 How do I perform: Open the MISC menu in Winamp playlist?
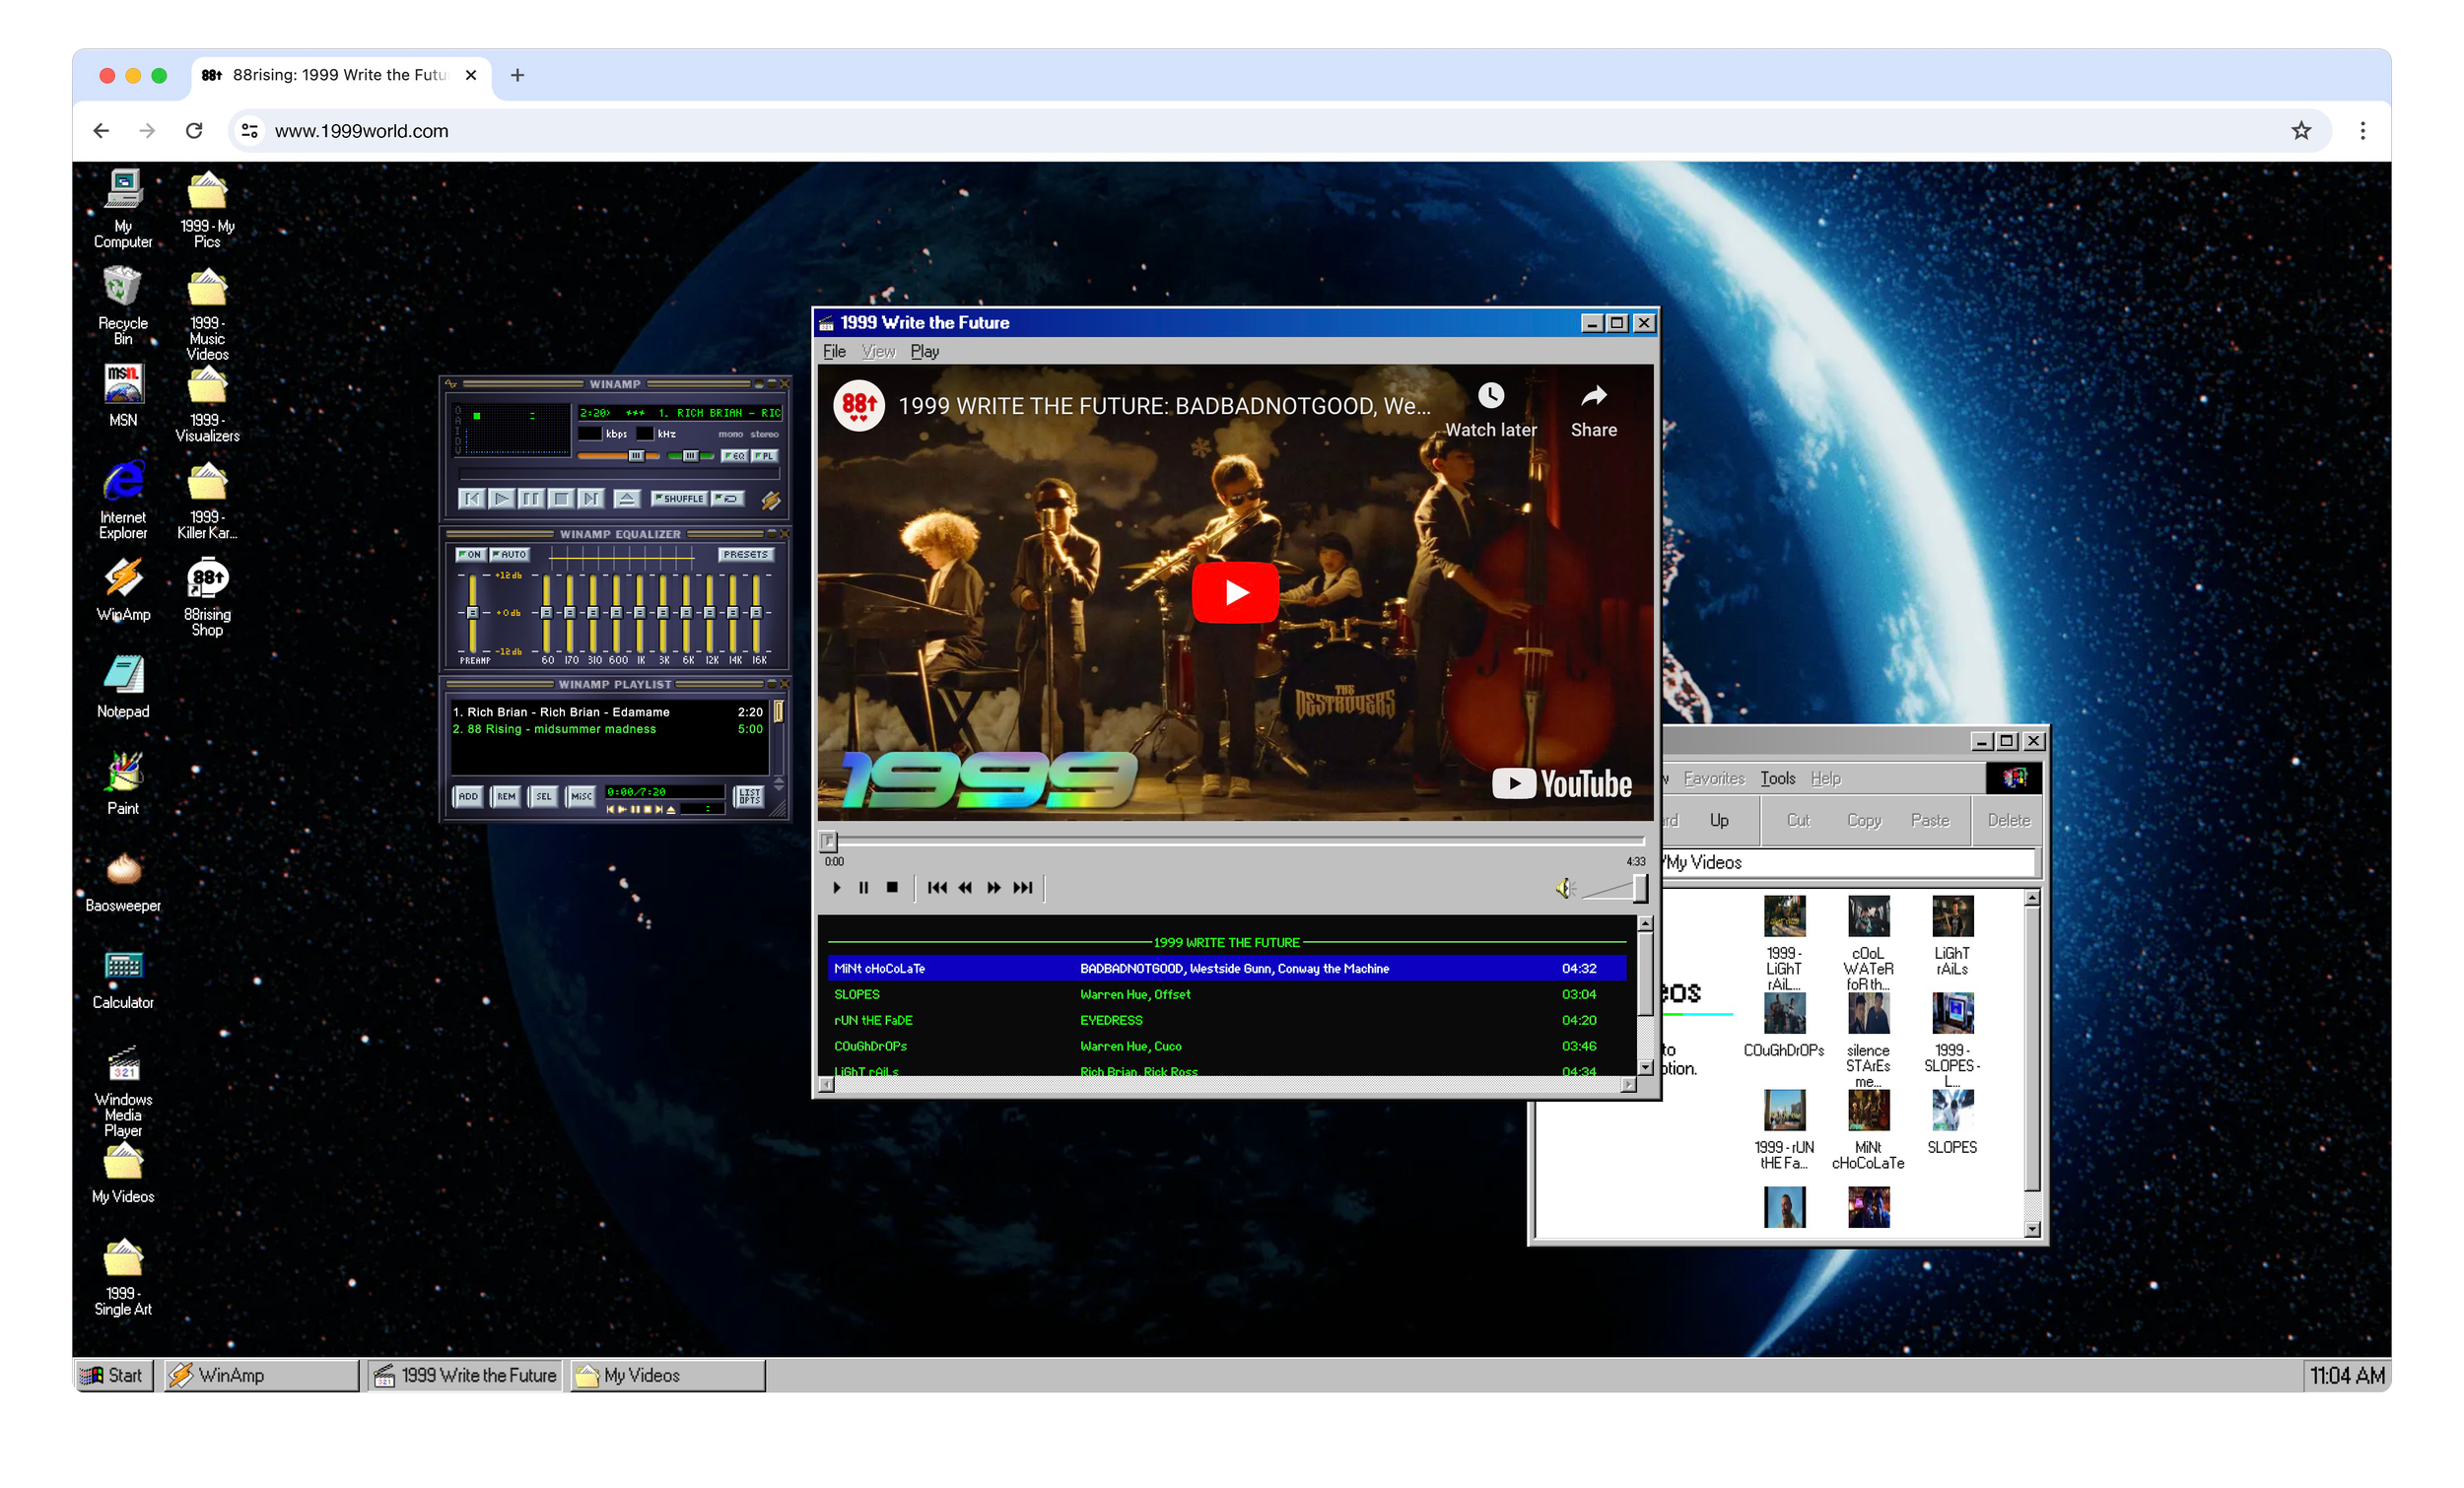(x=580, y=797)
